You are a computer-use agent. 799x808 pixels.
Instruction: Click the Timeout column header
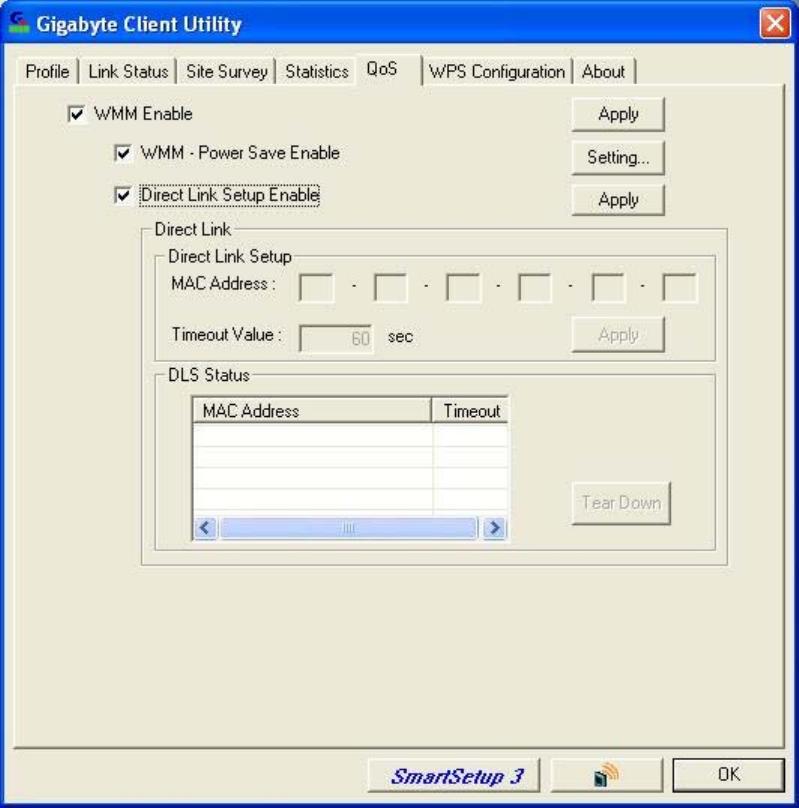[x=470, y=411]
